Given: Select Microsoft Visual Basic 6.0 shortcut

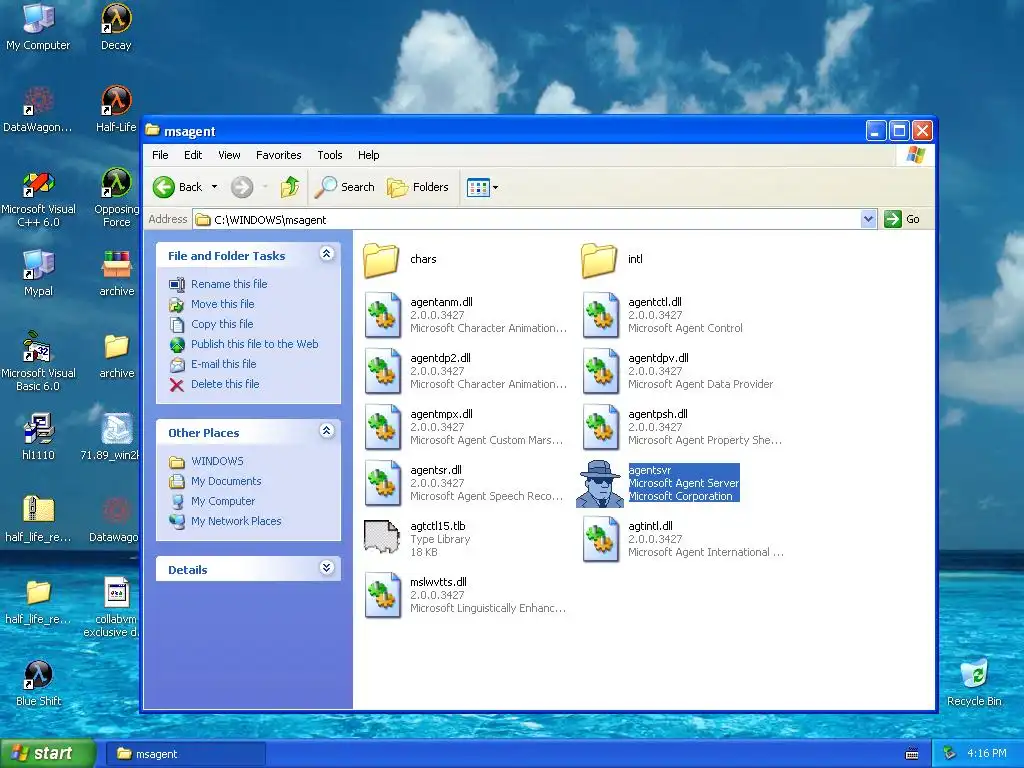Looking at the screenshot, I should 39,360.
